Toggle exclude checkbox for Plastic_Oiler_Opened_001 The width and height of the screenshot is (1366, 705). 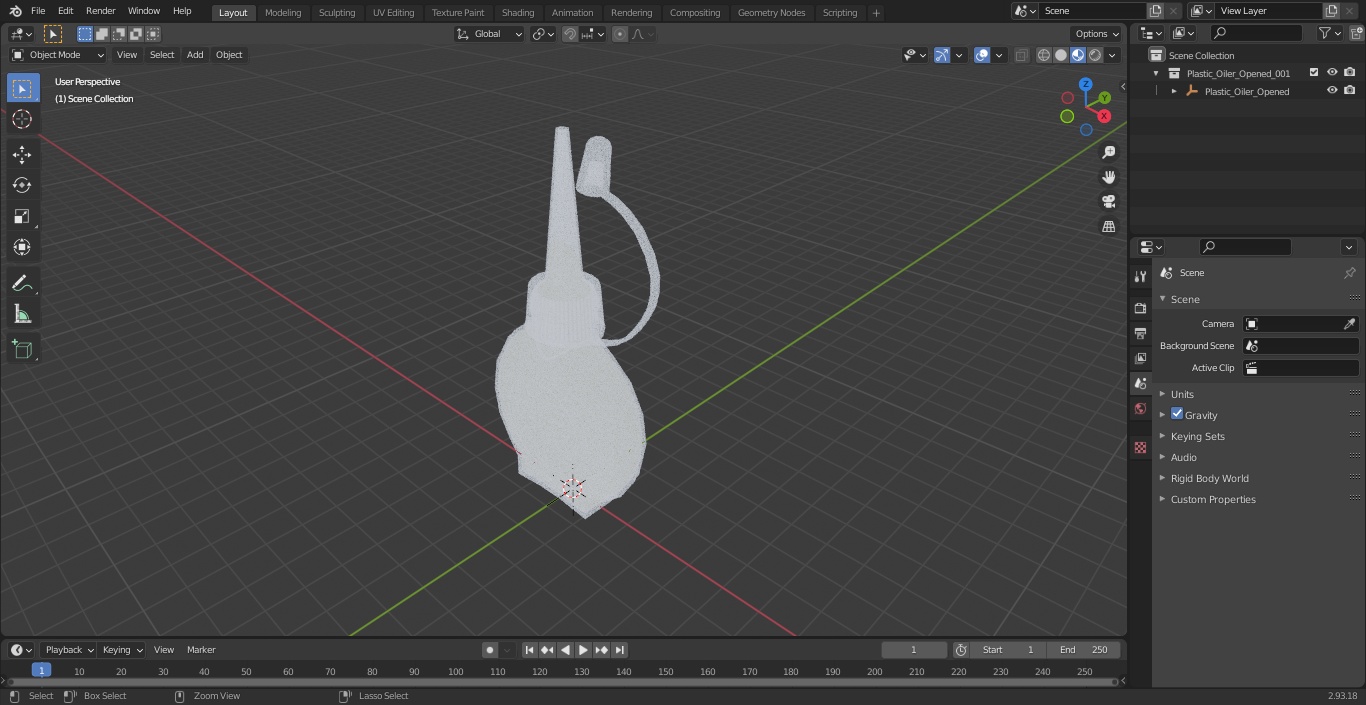pyautogui.click(x=1314, y=73)
